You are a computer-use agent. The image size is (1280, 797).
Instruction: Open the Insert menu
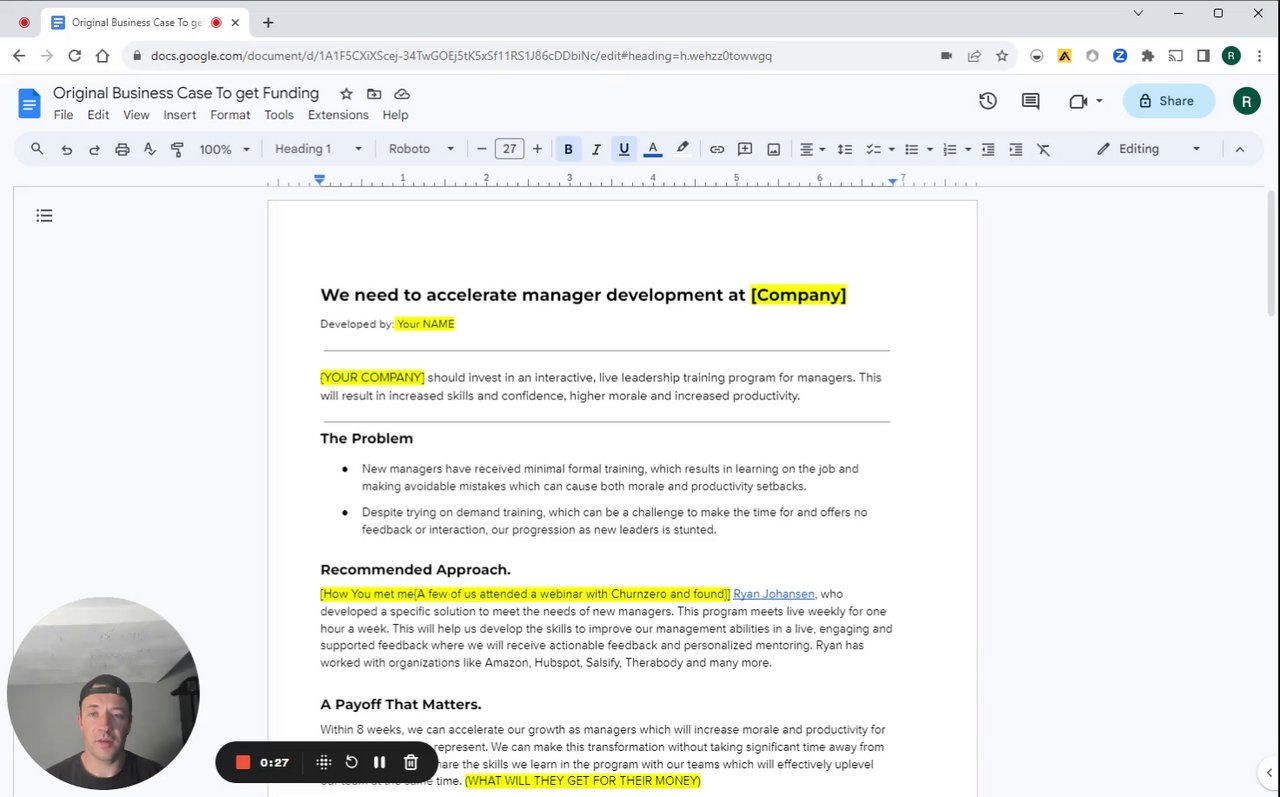point(180,115)
